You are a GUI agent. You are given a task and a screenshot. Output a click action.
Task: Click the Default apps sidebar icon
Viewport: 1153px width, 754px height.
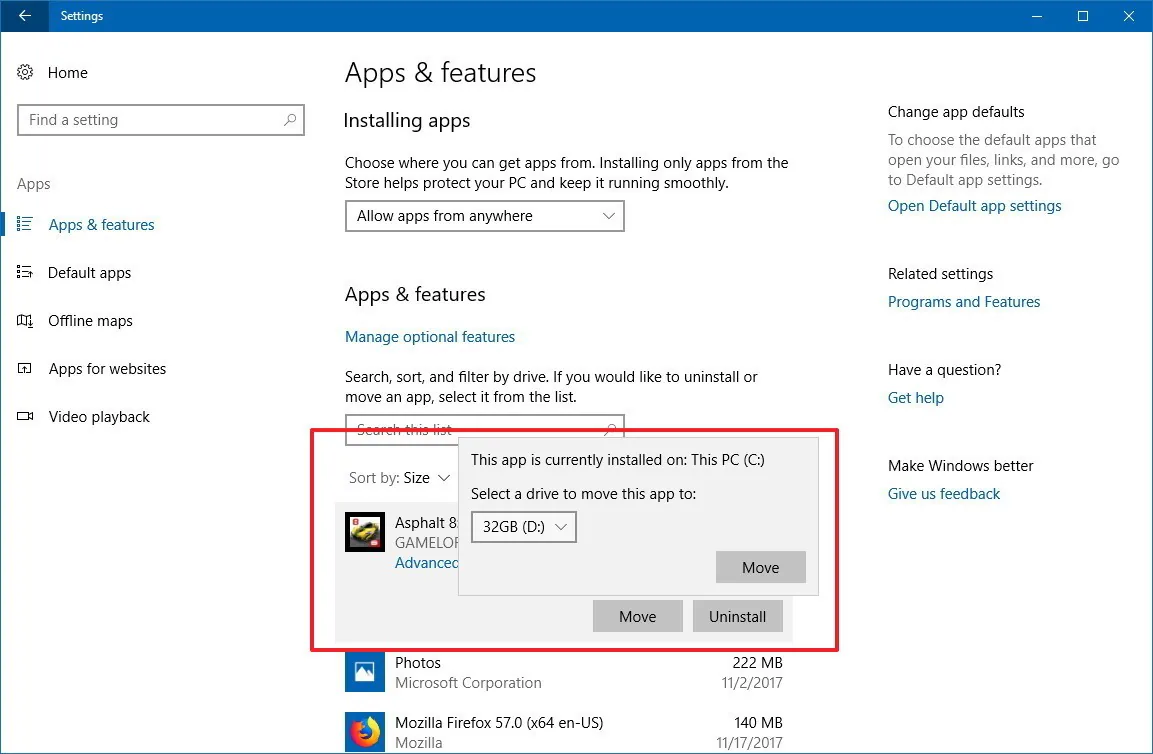tap(25, 273)
